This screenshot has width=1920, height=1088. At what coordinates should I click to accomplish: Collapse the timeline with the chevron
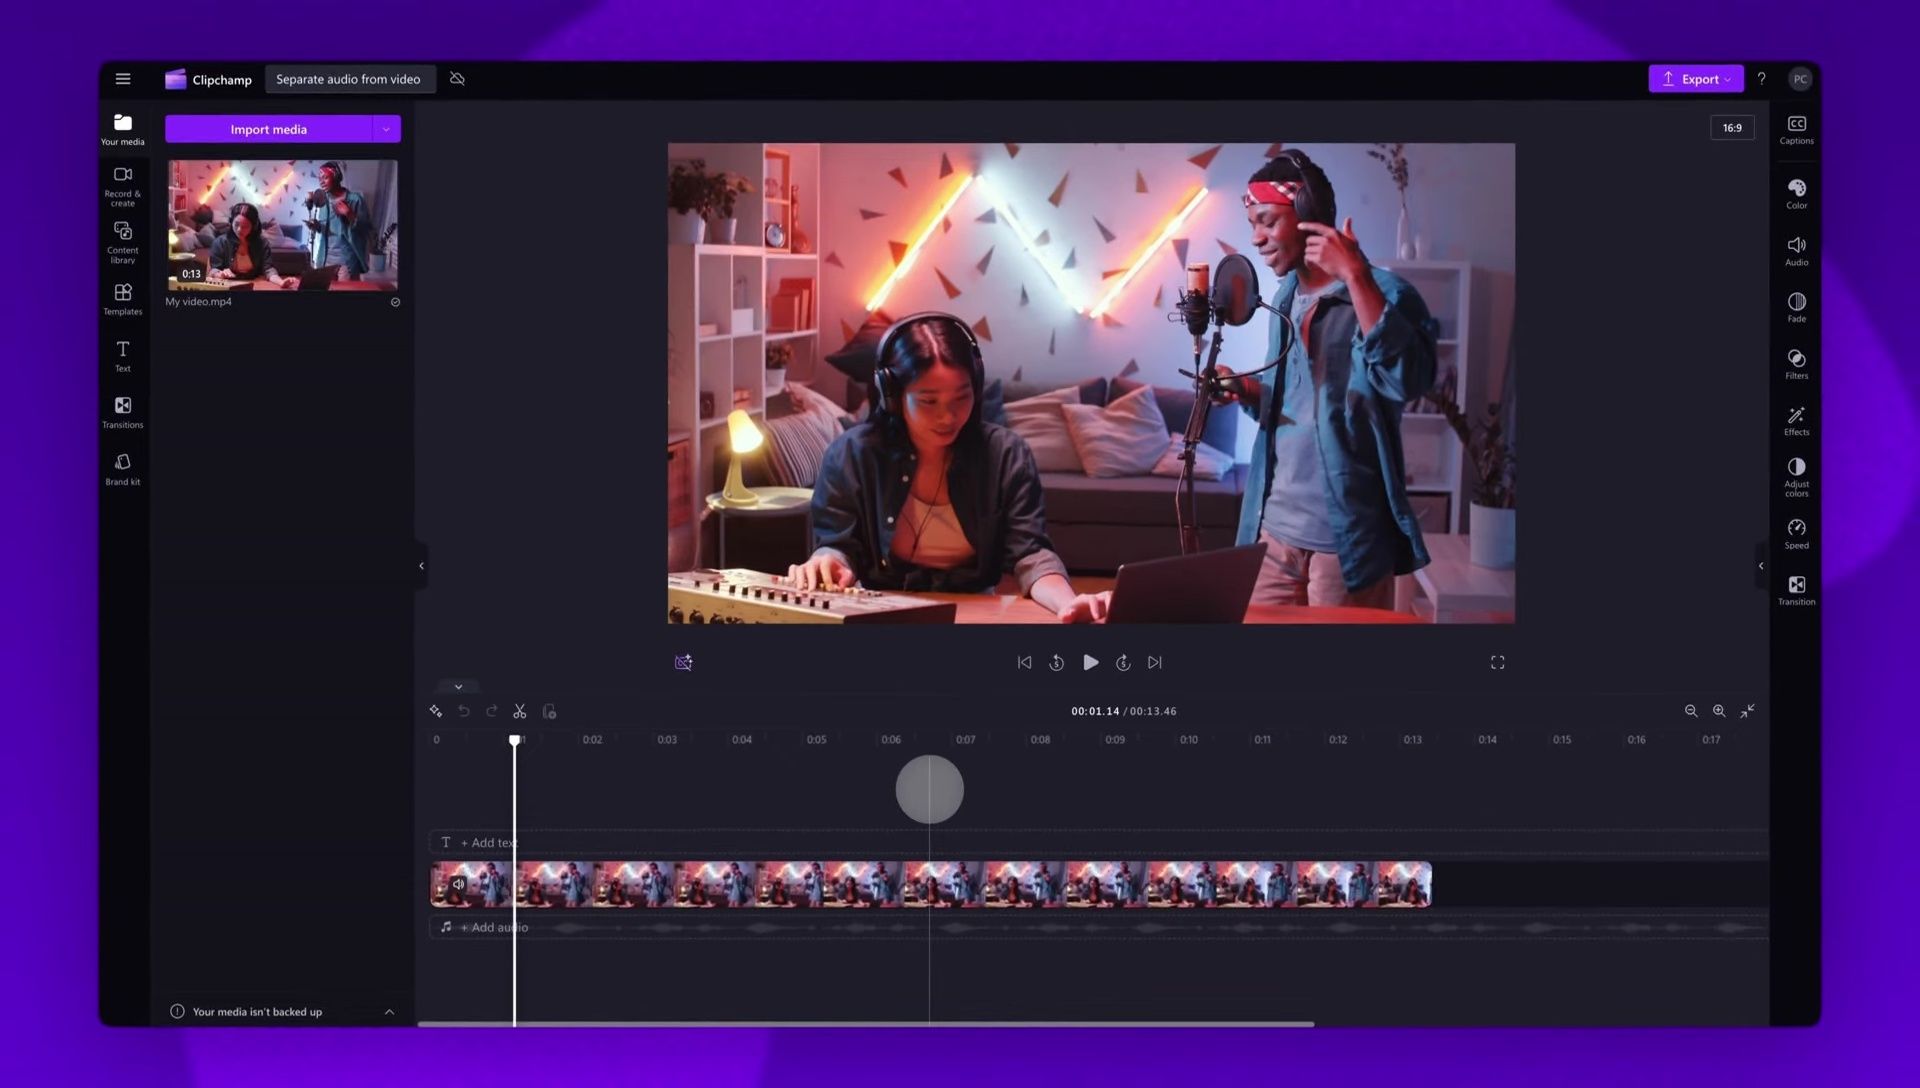(x=458, y=687)
